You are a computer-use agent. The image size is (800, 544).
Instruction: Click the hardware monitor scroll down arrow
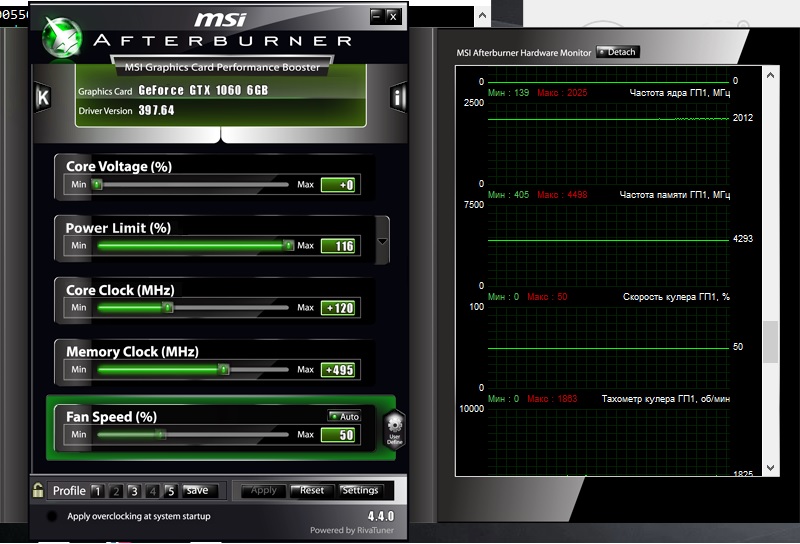pos(770,467)
